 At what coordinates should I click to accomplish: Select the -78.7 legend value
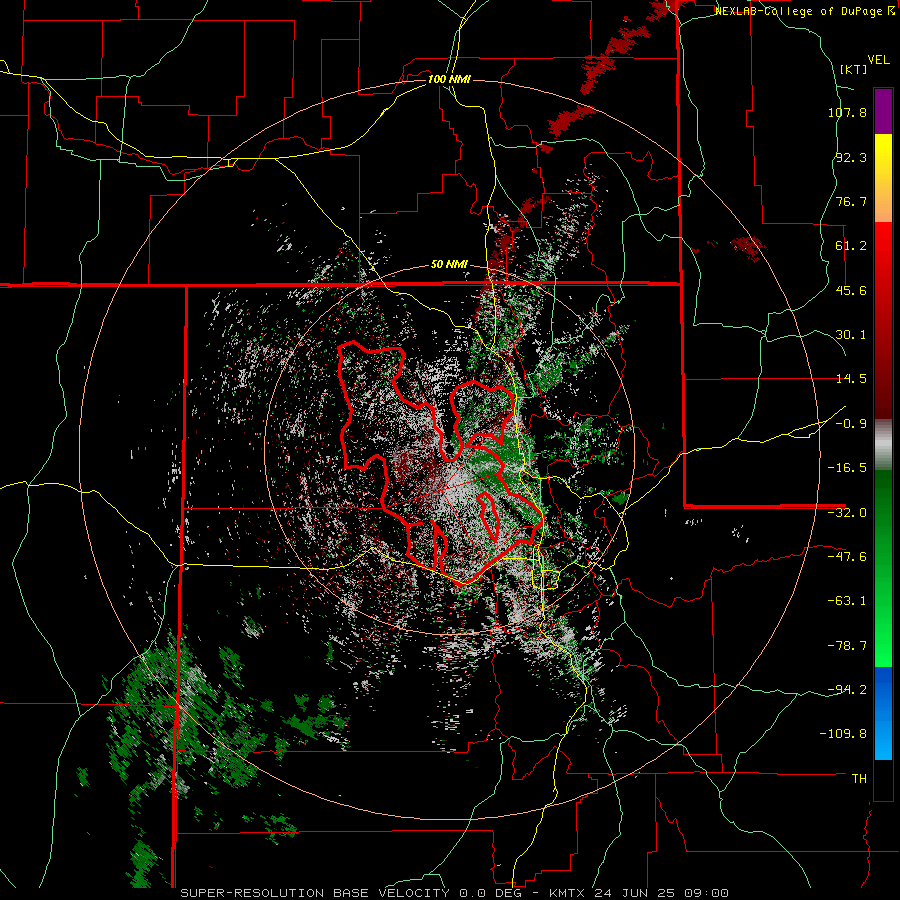coord(847,646)
